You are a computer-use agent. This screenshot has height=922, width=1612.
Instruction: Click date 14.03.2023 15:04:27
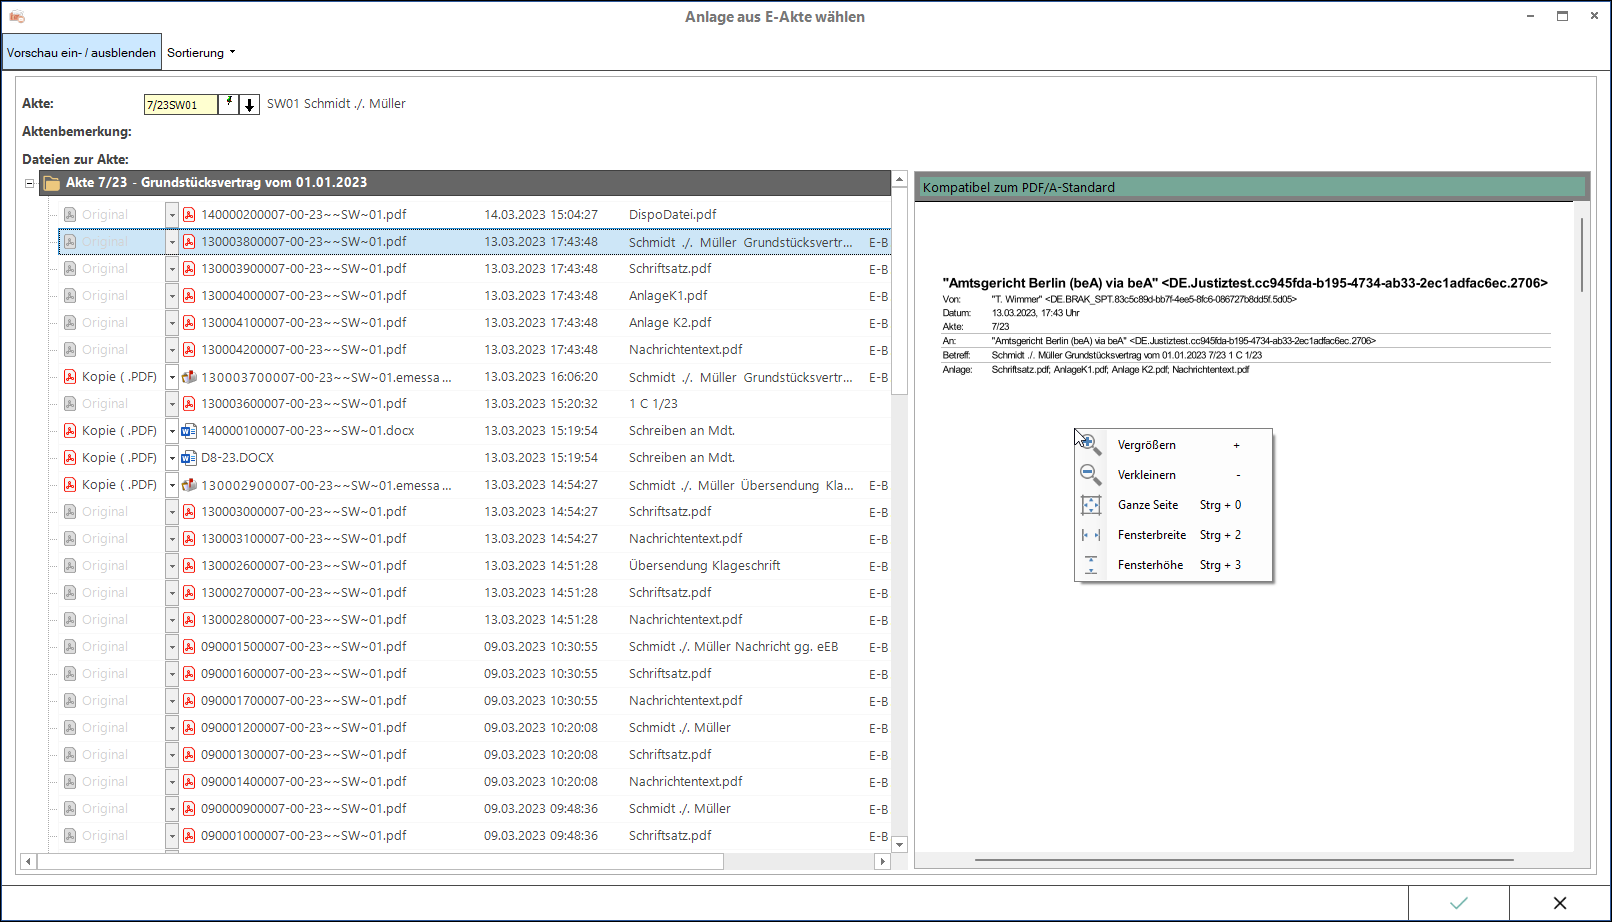click(541, 214)
